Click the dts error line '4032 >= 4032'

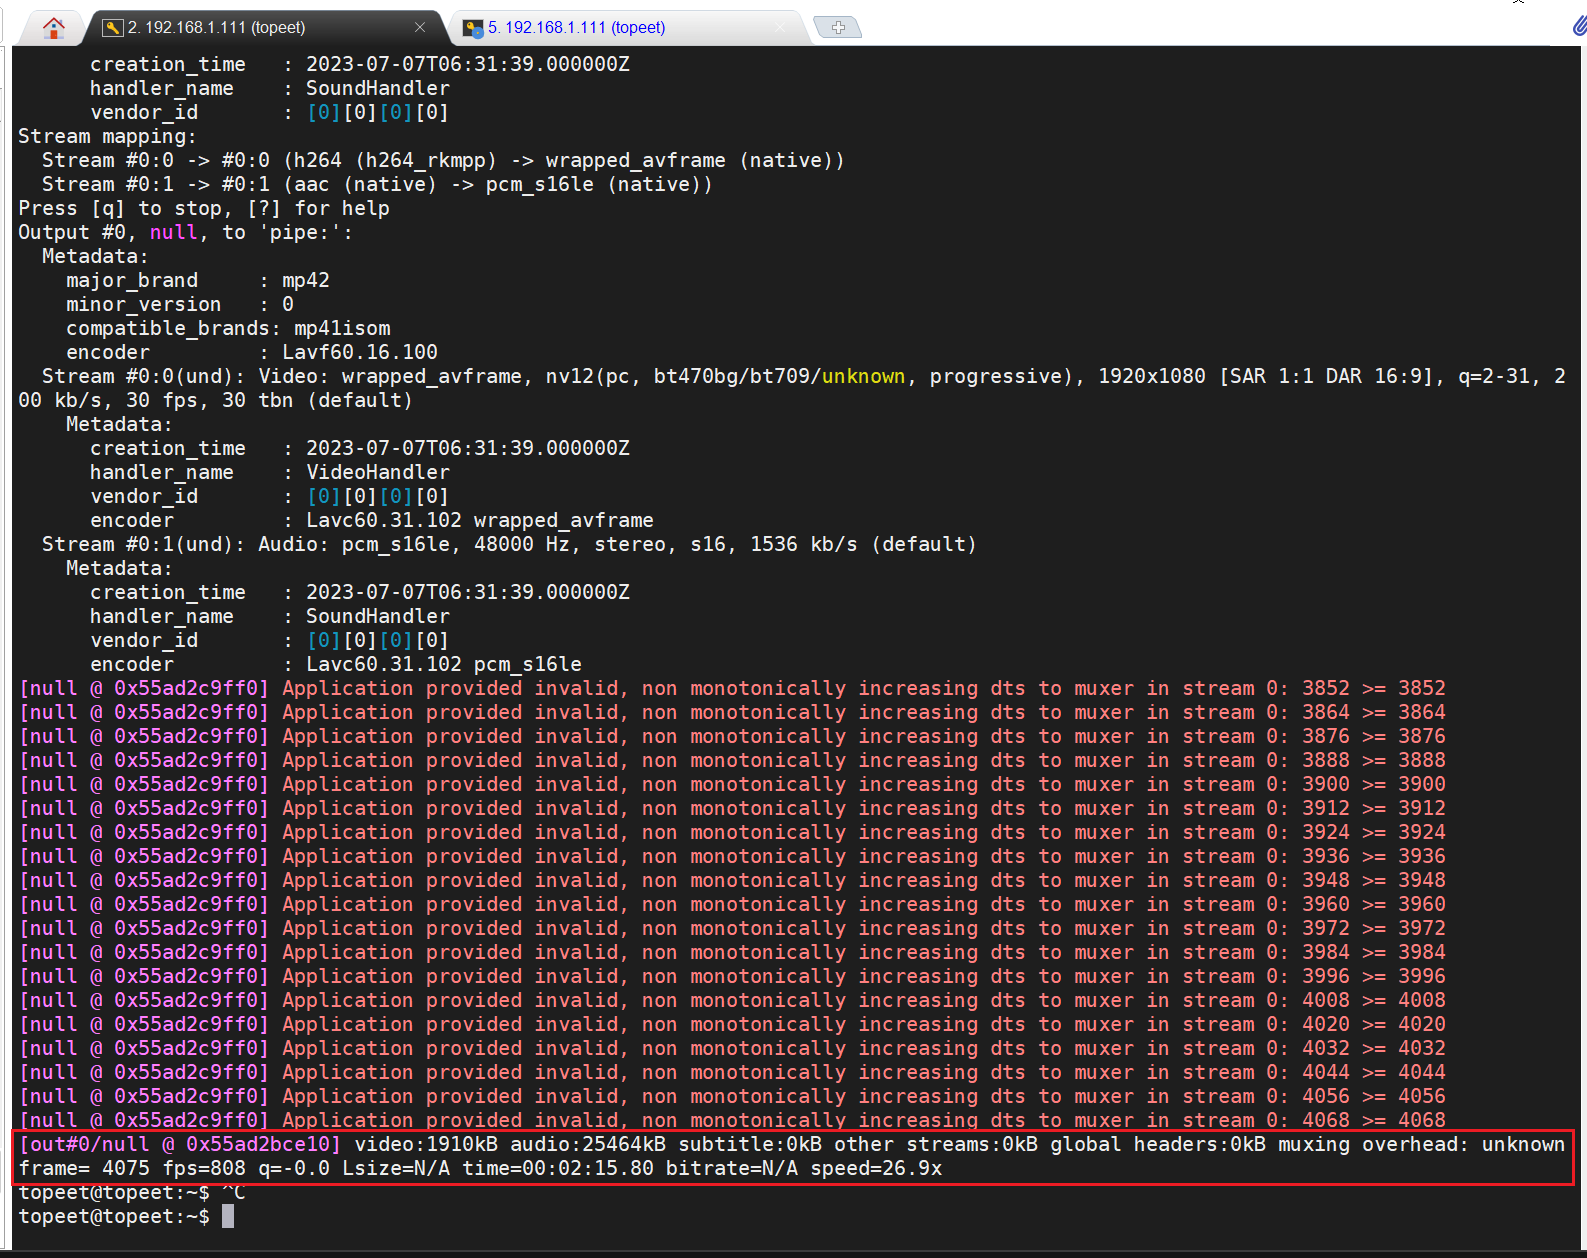point(733,1048)
